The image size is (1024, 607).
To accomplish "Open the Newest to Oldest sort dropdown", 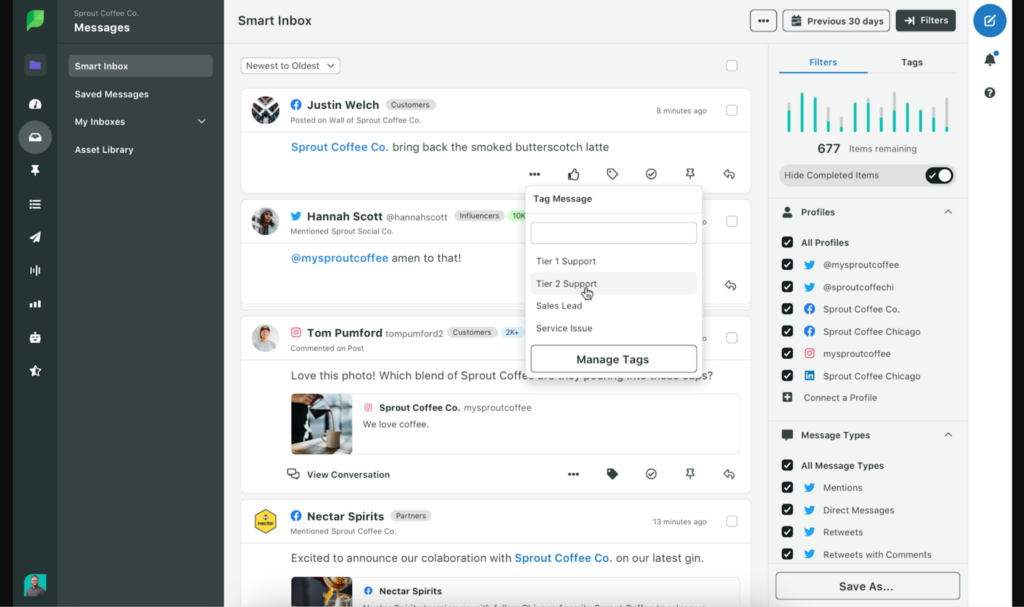I will (x=290, y=65).
